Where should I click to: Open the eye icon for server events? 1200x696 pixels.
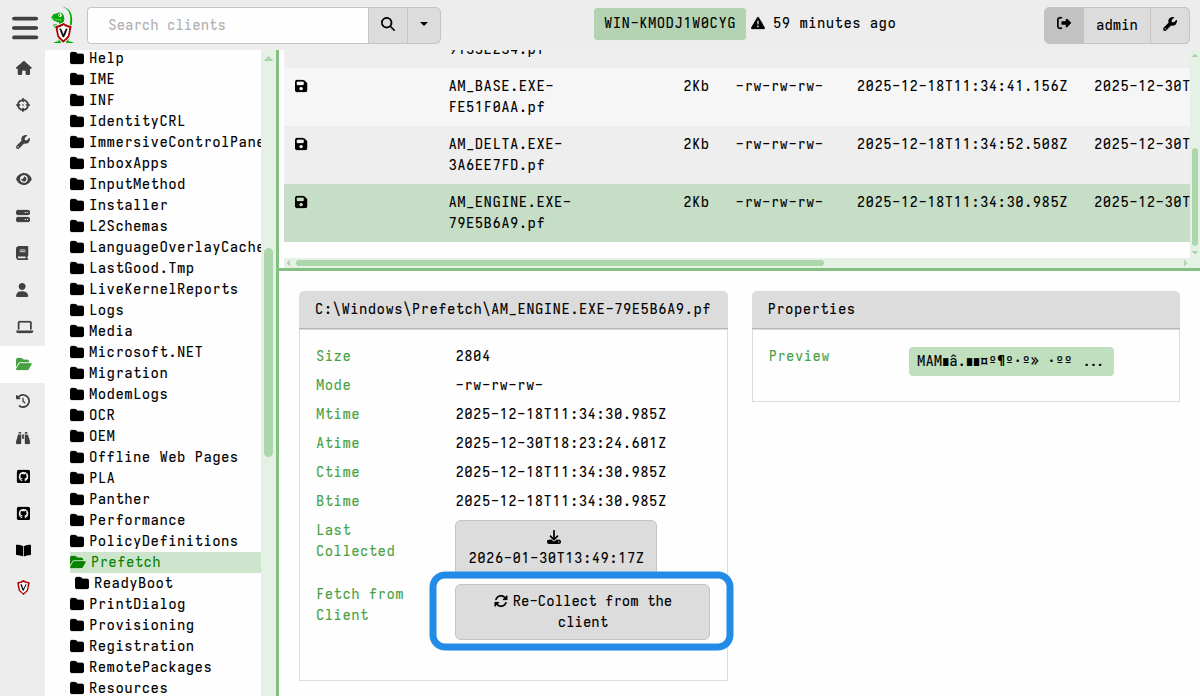pos(23,179)
